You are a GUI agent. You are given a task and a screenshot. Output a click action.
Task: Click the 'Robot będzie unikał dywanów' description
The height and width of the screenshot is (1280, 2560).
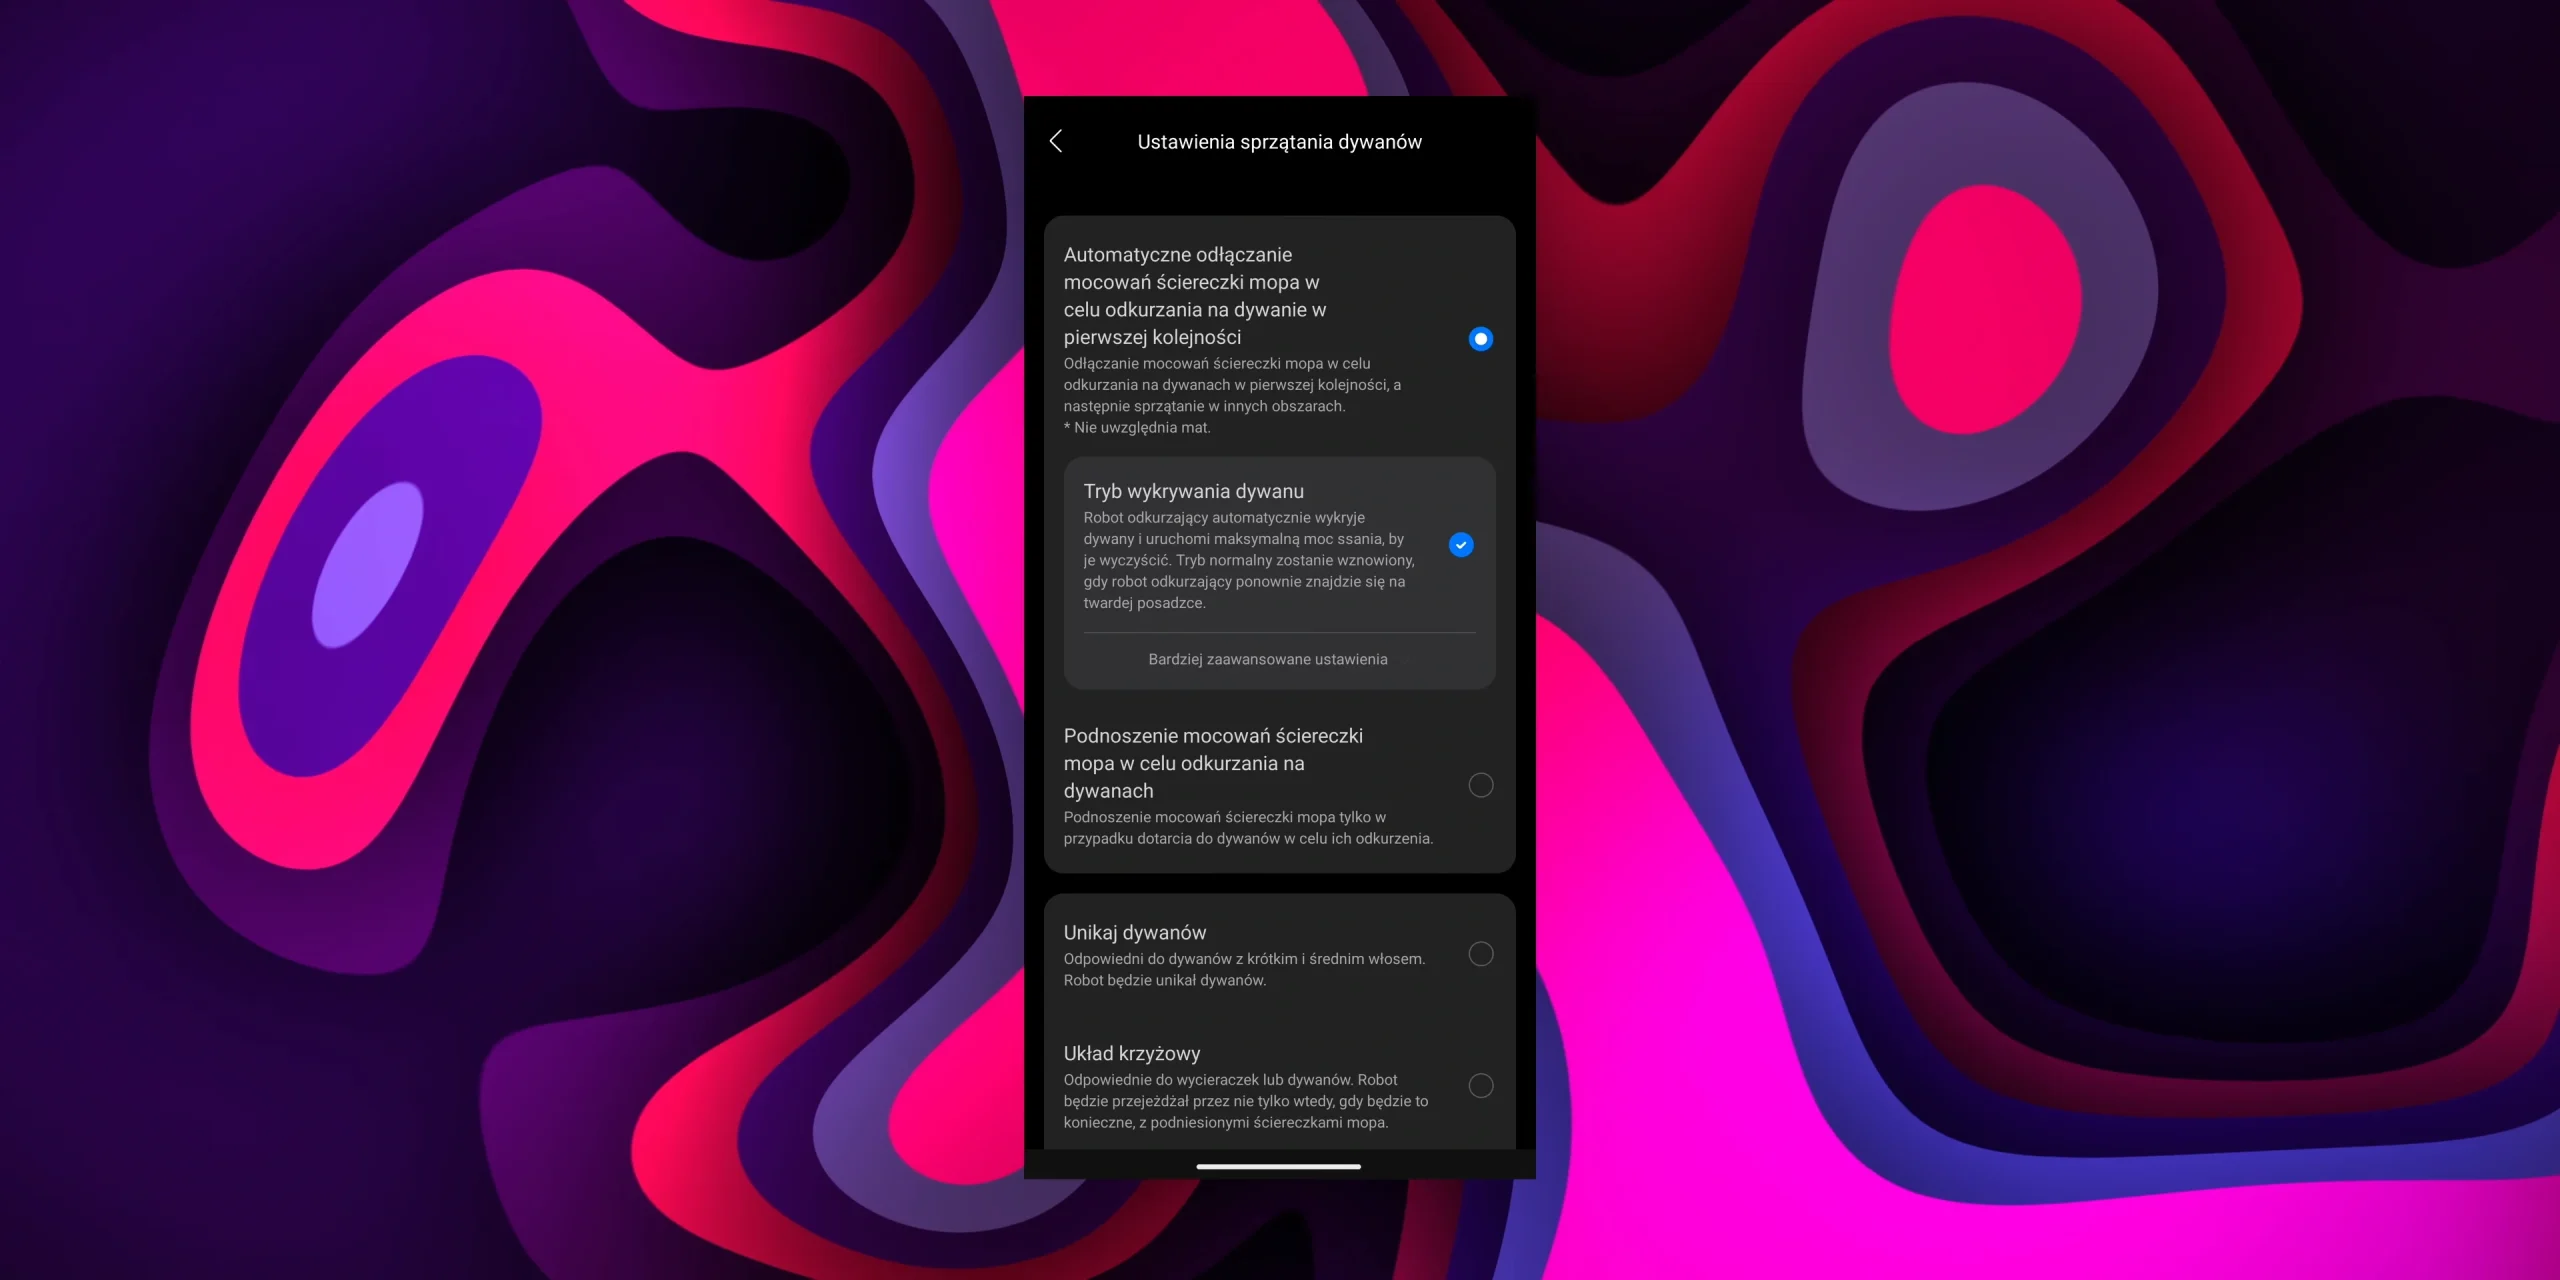click(1164, 980)
